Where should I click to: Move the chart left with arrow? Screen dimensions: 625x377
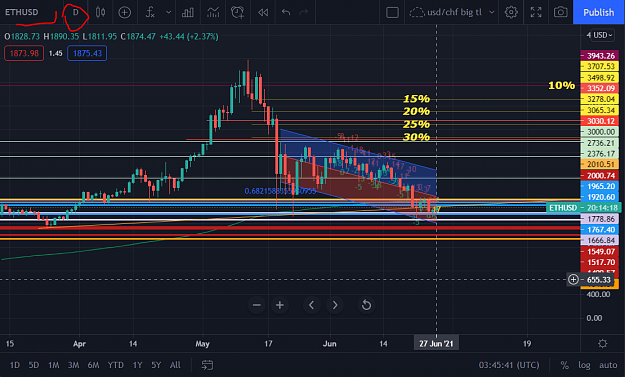(311, 305)
